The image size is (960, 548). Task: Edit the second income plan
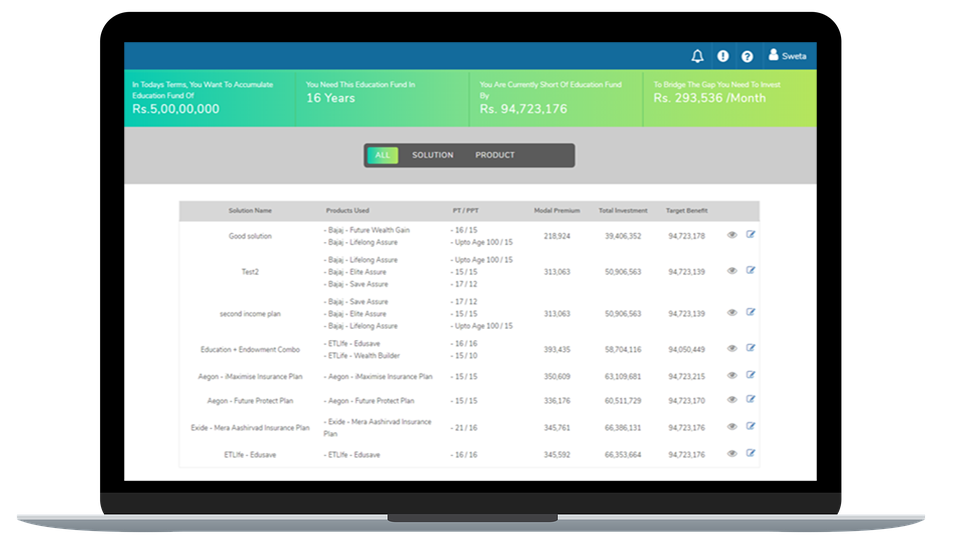point(751,313)
